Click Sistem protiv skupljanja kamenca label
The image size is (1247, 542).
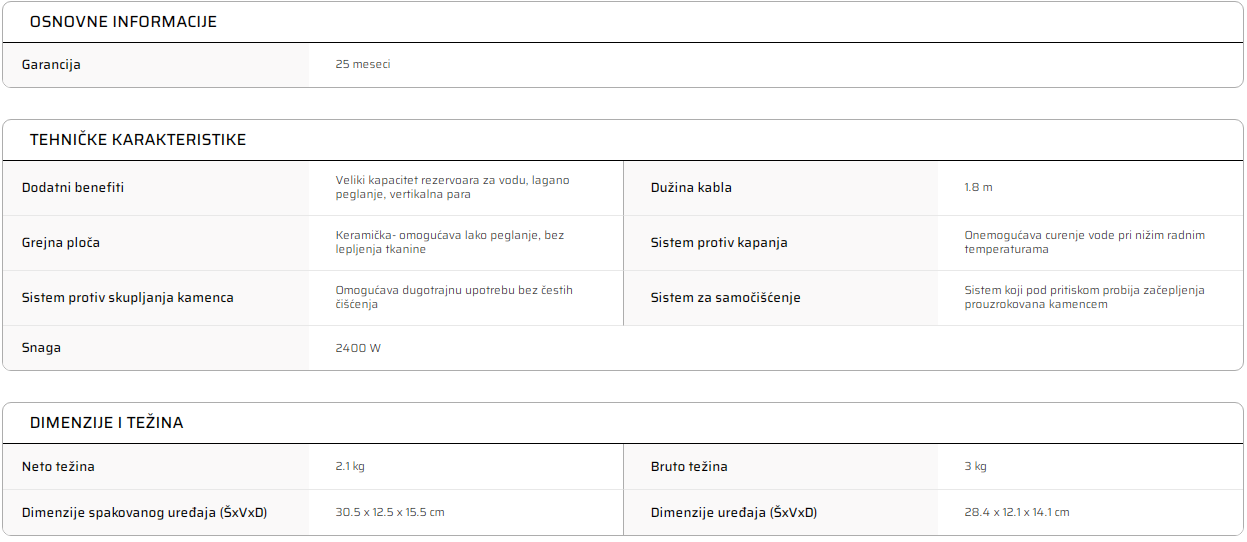click(128, 298)
